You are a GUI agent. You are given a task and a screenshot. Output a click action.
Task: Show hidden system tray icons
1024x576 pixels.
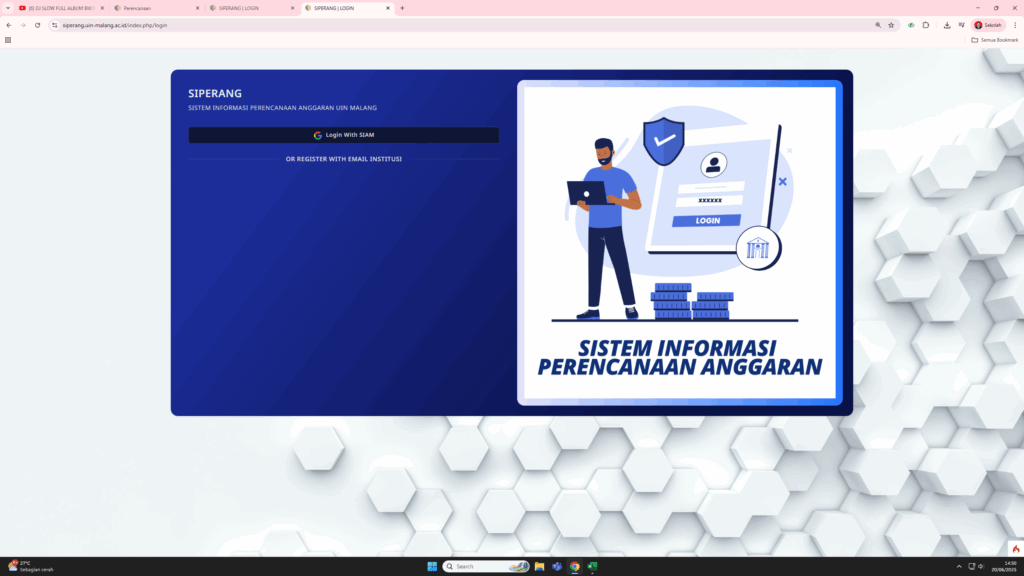958,566
